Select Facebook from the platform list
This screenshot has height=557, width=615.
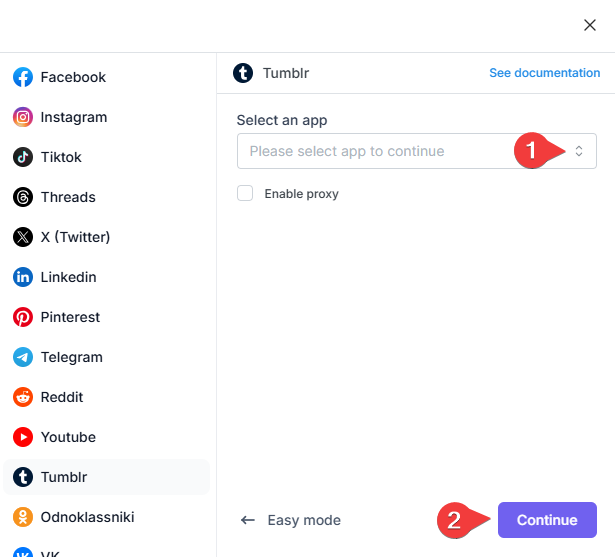click(106, 77)
